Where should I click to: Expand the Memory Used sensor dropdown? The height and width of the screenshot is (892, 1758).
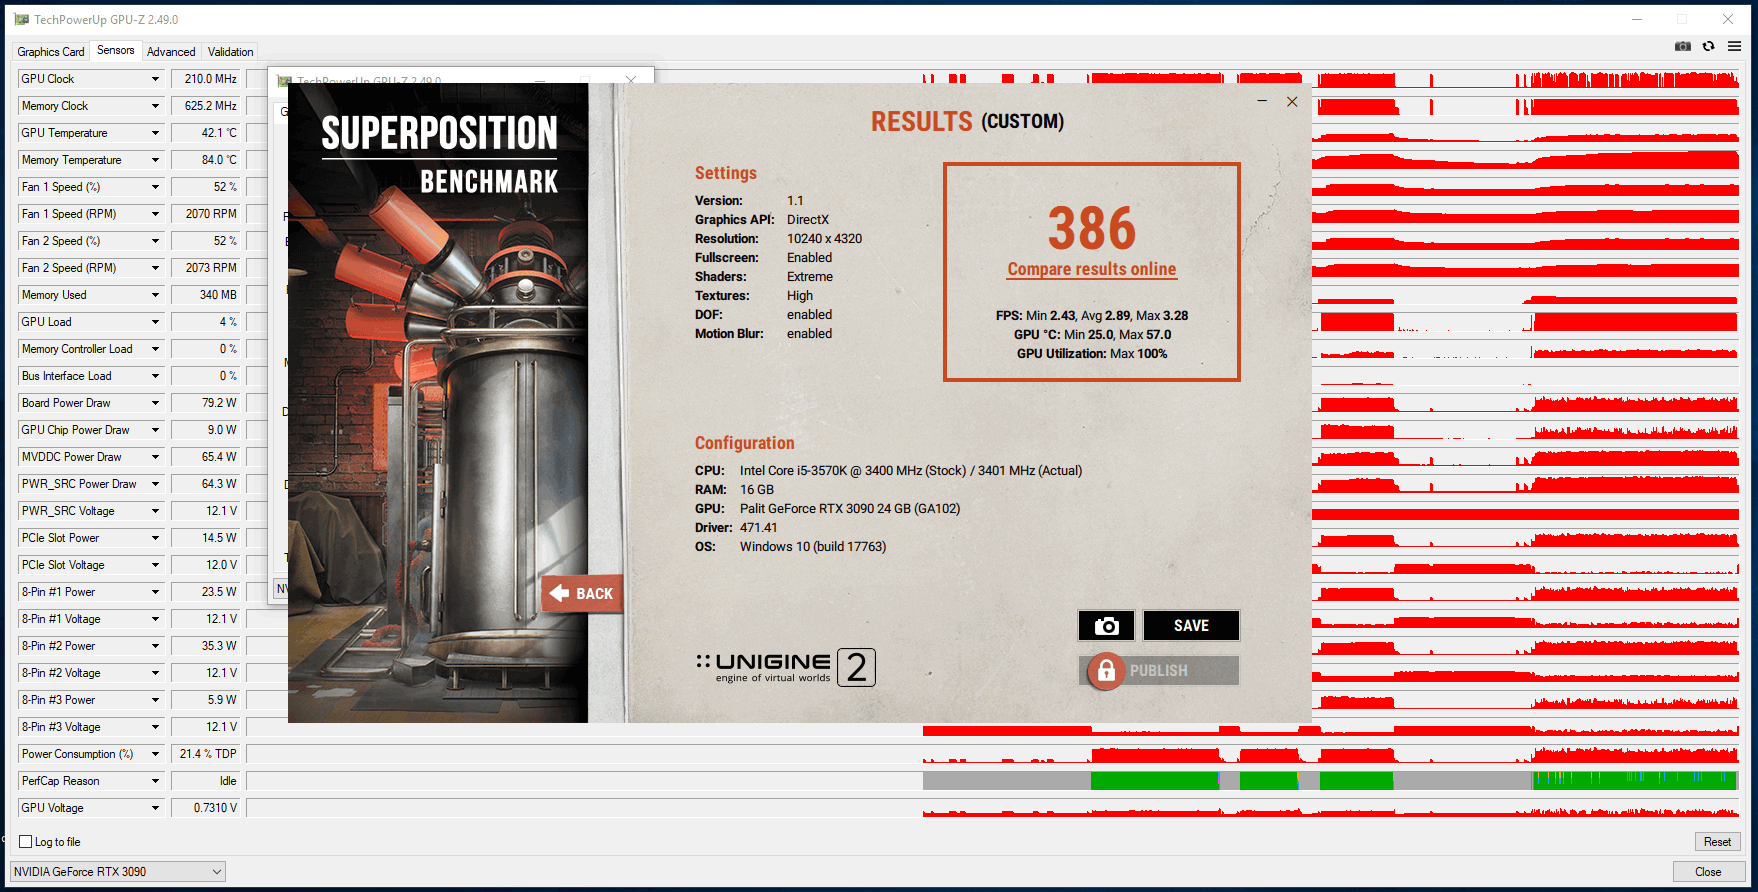(x=155, y=295)
